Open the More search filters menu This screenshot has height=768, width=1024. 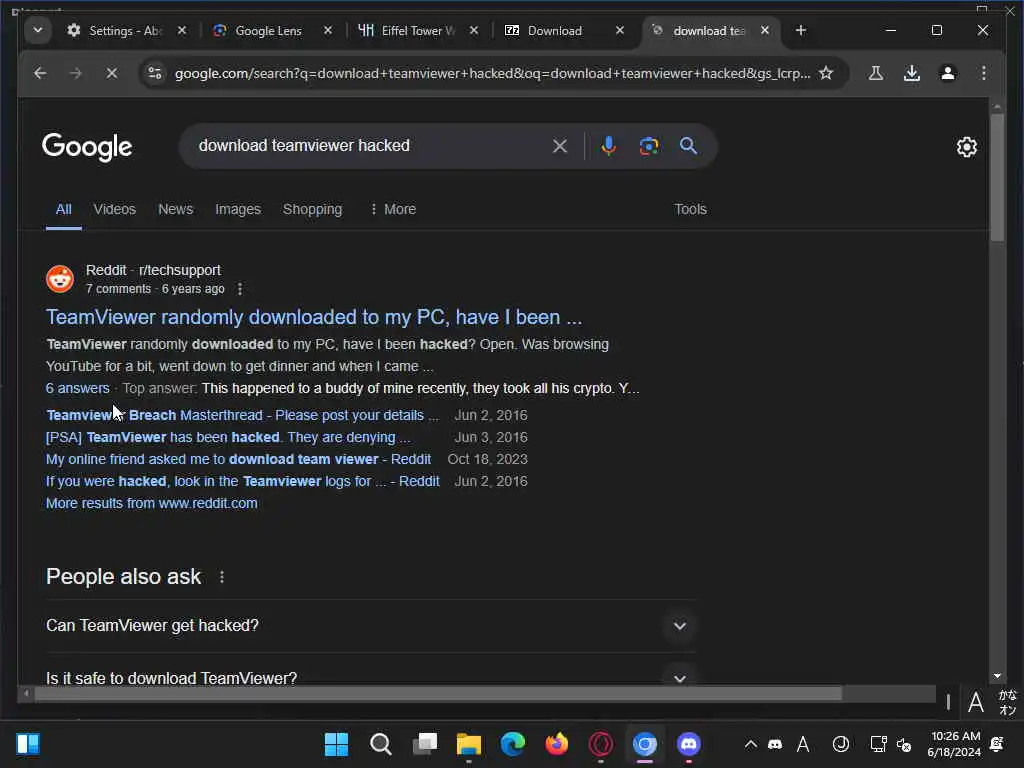(x=392, y=209)
